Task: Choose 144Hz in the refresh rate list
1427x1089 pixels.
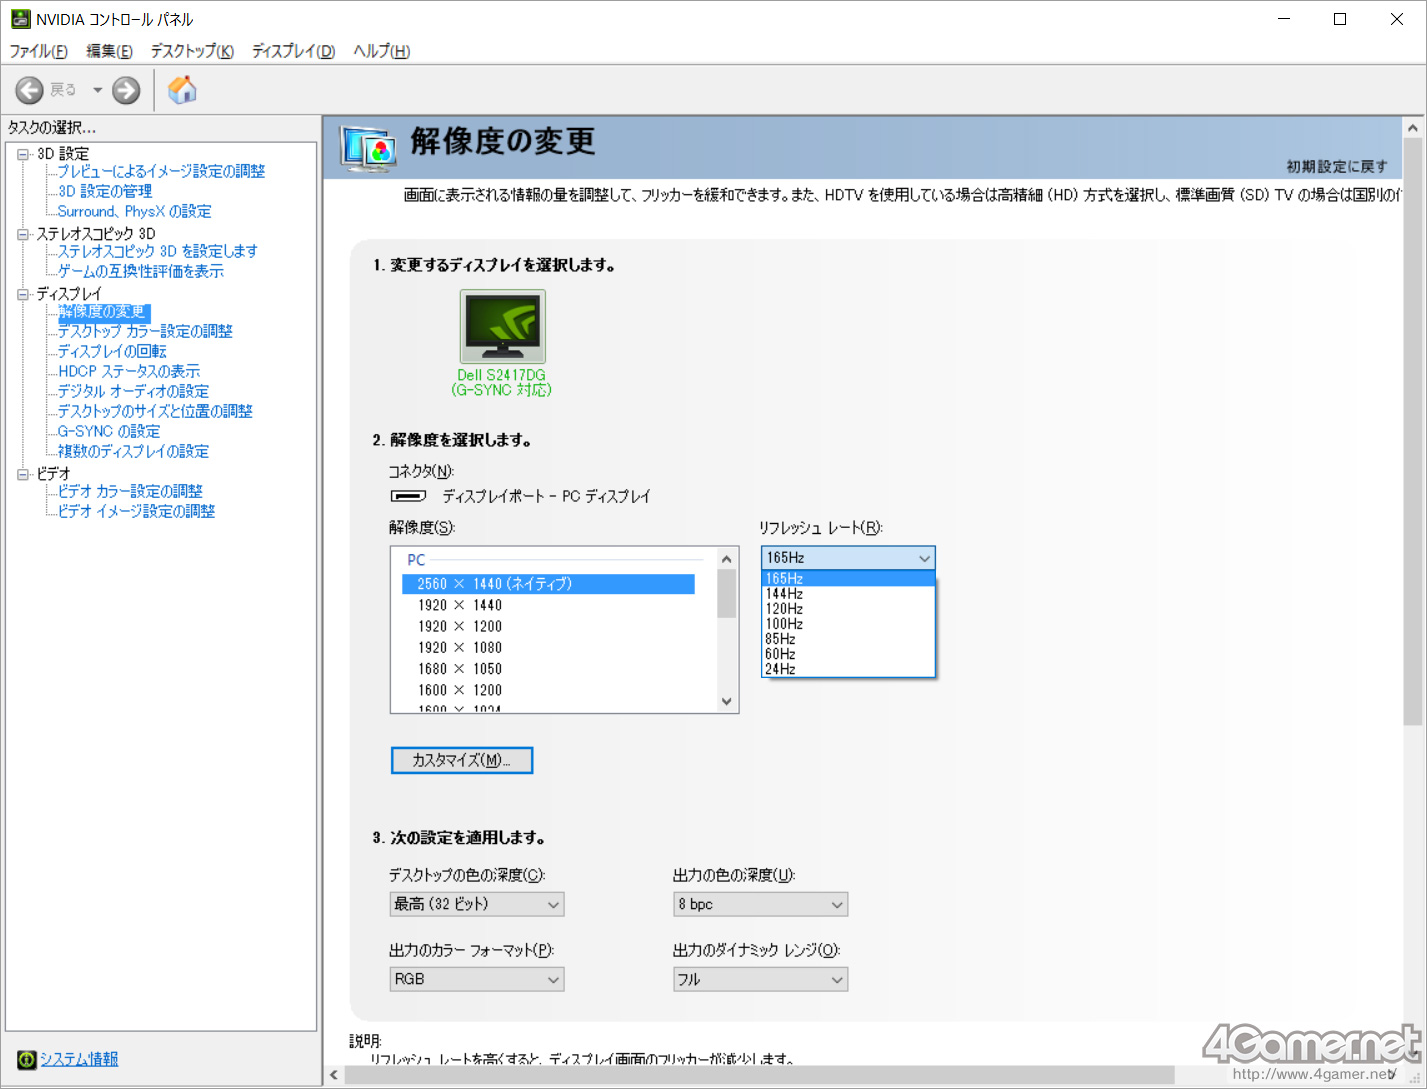Action: tap(848, 594)
